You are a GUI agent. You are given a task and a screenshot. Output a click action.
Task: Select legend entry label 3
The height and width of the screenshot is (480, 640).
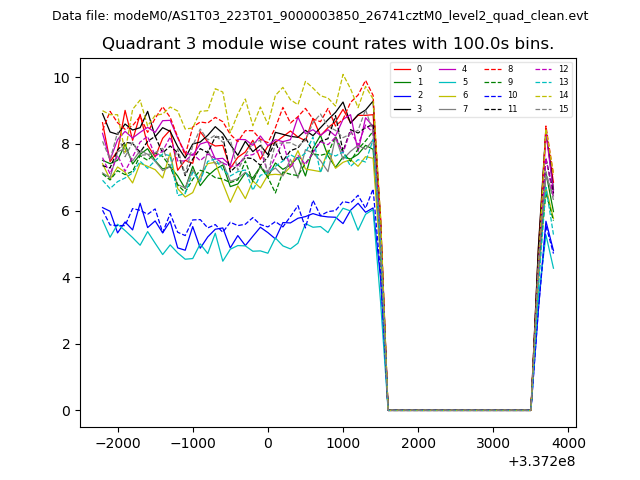[x=419, y=108]
